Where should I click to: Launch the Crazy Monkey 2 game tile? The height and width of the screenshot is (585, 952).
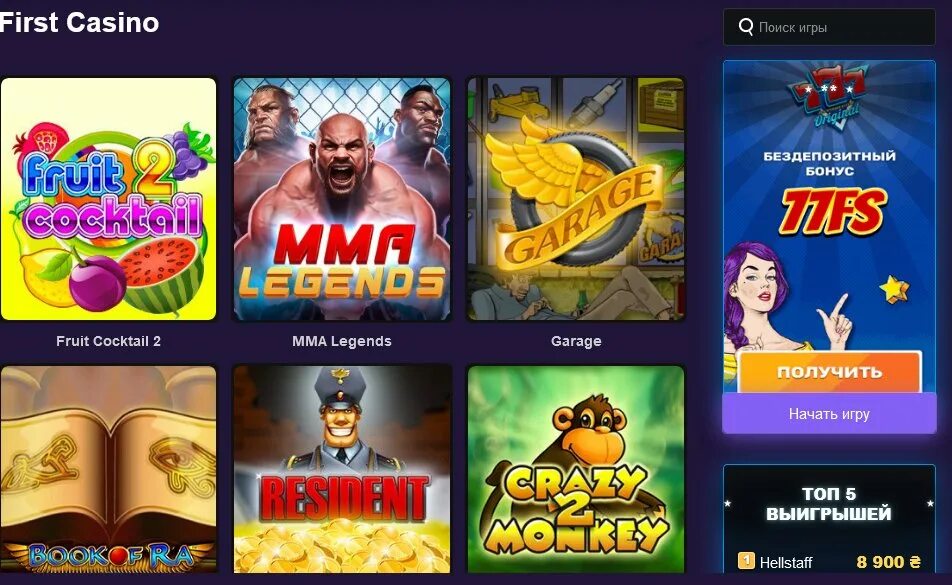click(x=576, y=469)
